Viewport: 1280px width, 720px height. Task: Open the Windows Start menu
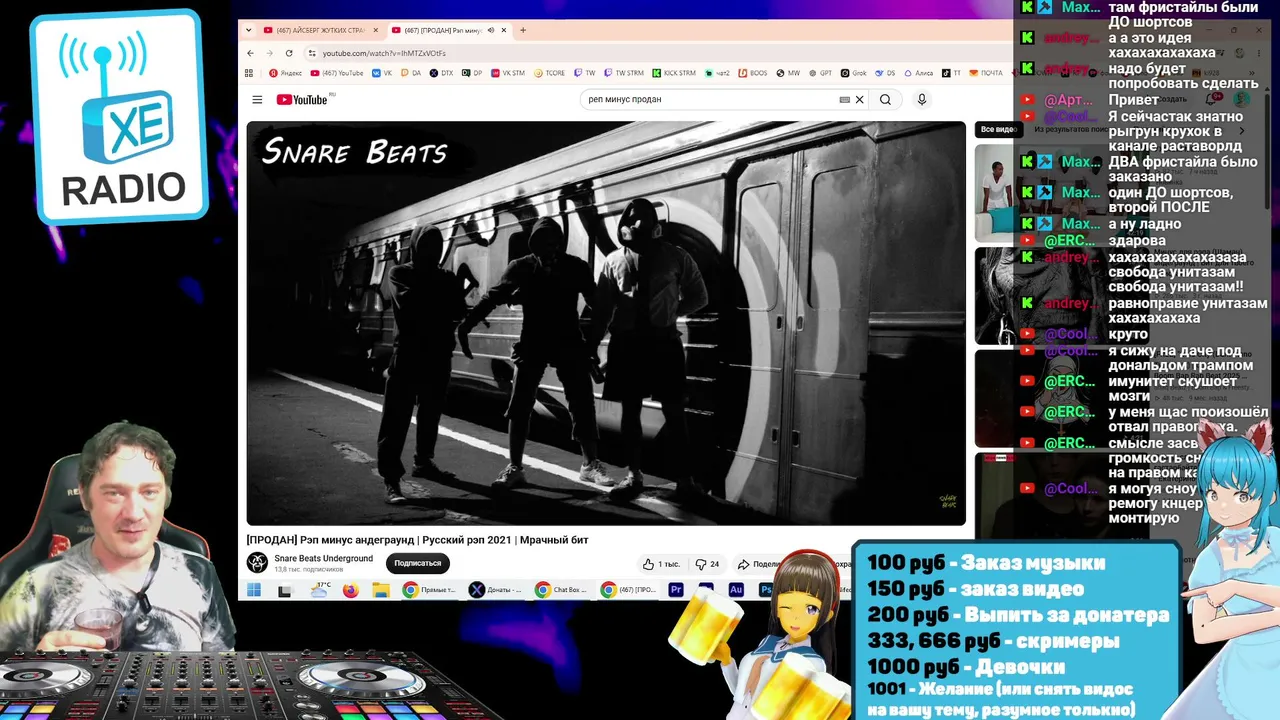[x=254, y=590]
